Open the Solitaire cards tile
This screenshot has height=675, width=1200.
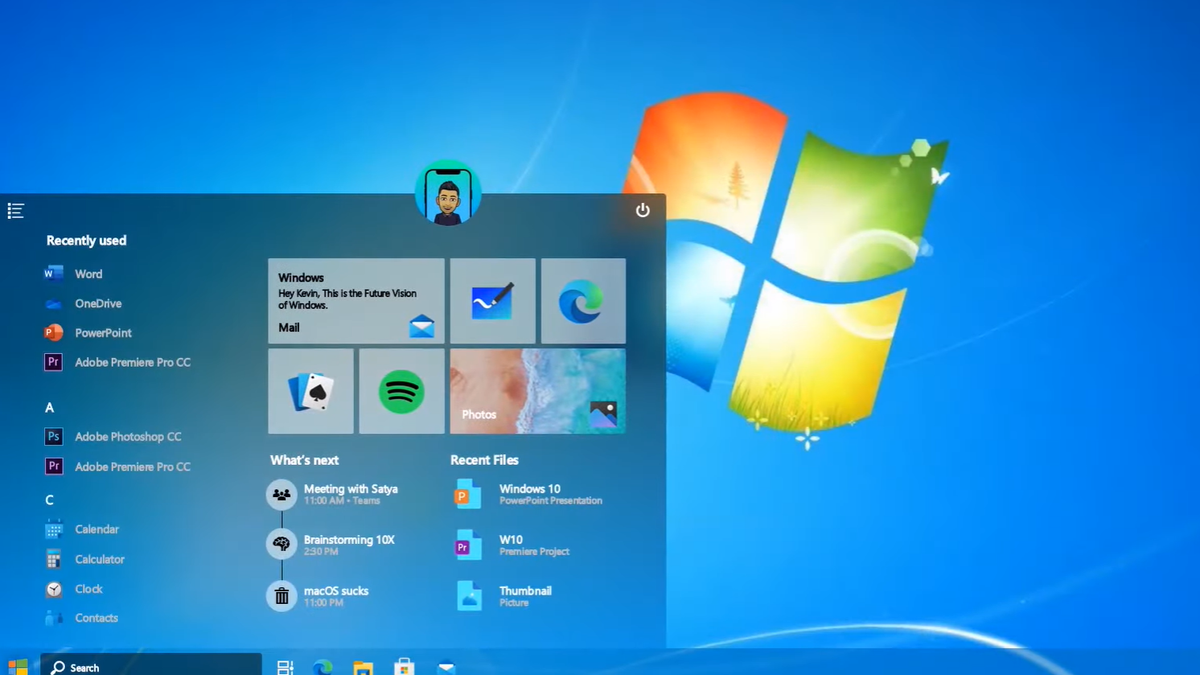(x=311, y=391)
